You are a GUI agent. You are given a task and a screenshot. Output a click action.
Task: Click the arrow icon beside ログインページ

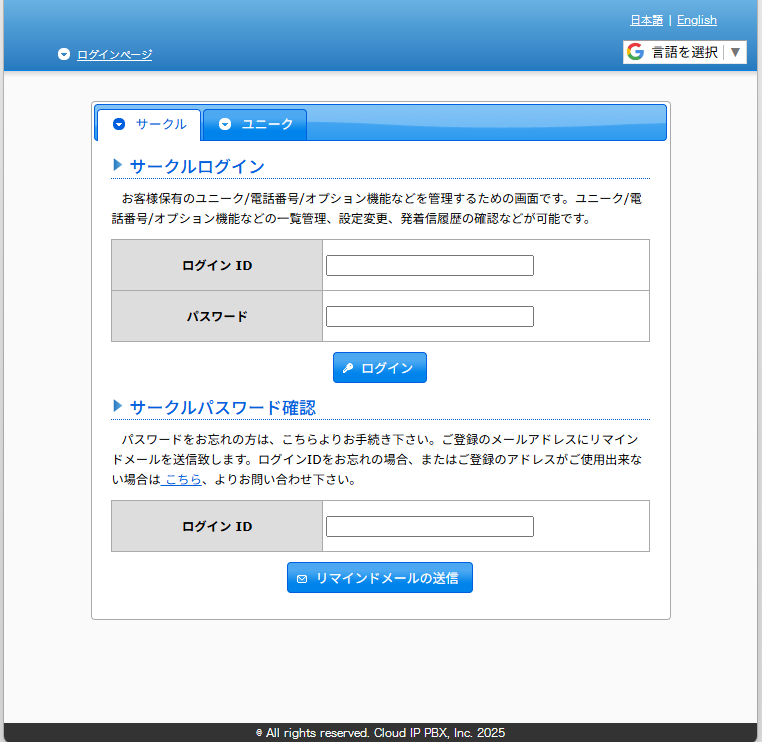tap(64, 55)
